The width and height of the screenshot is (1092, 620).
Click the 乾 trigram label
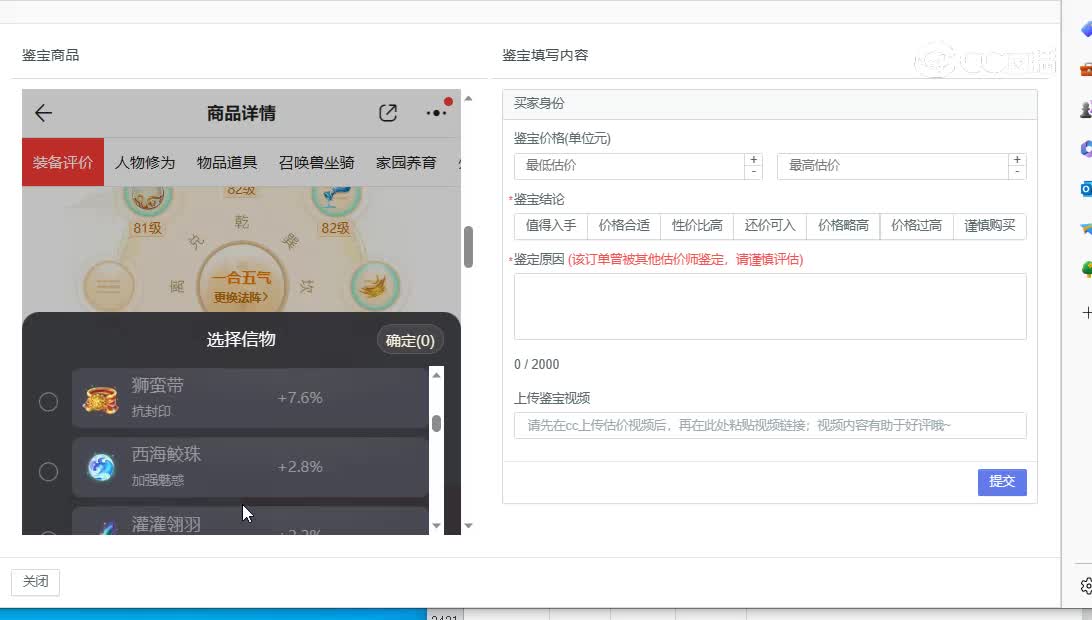tap(242, 222)
